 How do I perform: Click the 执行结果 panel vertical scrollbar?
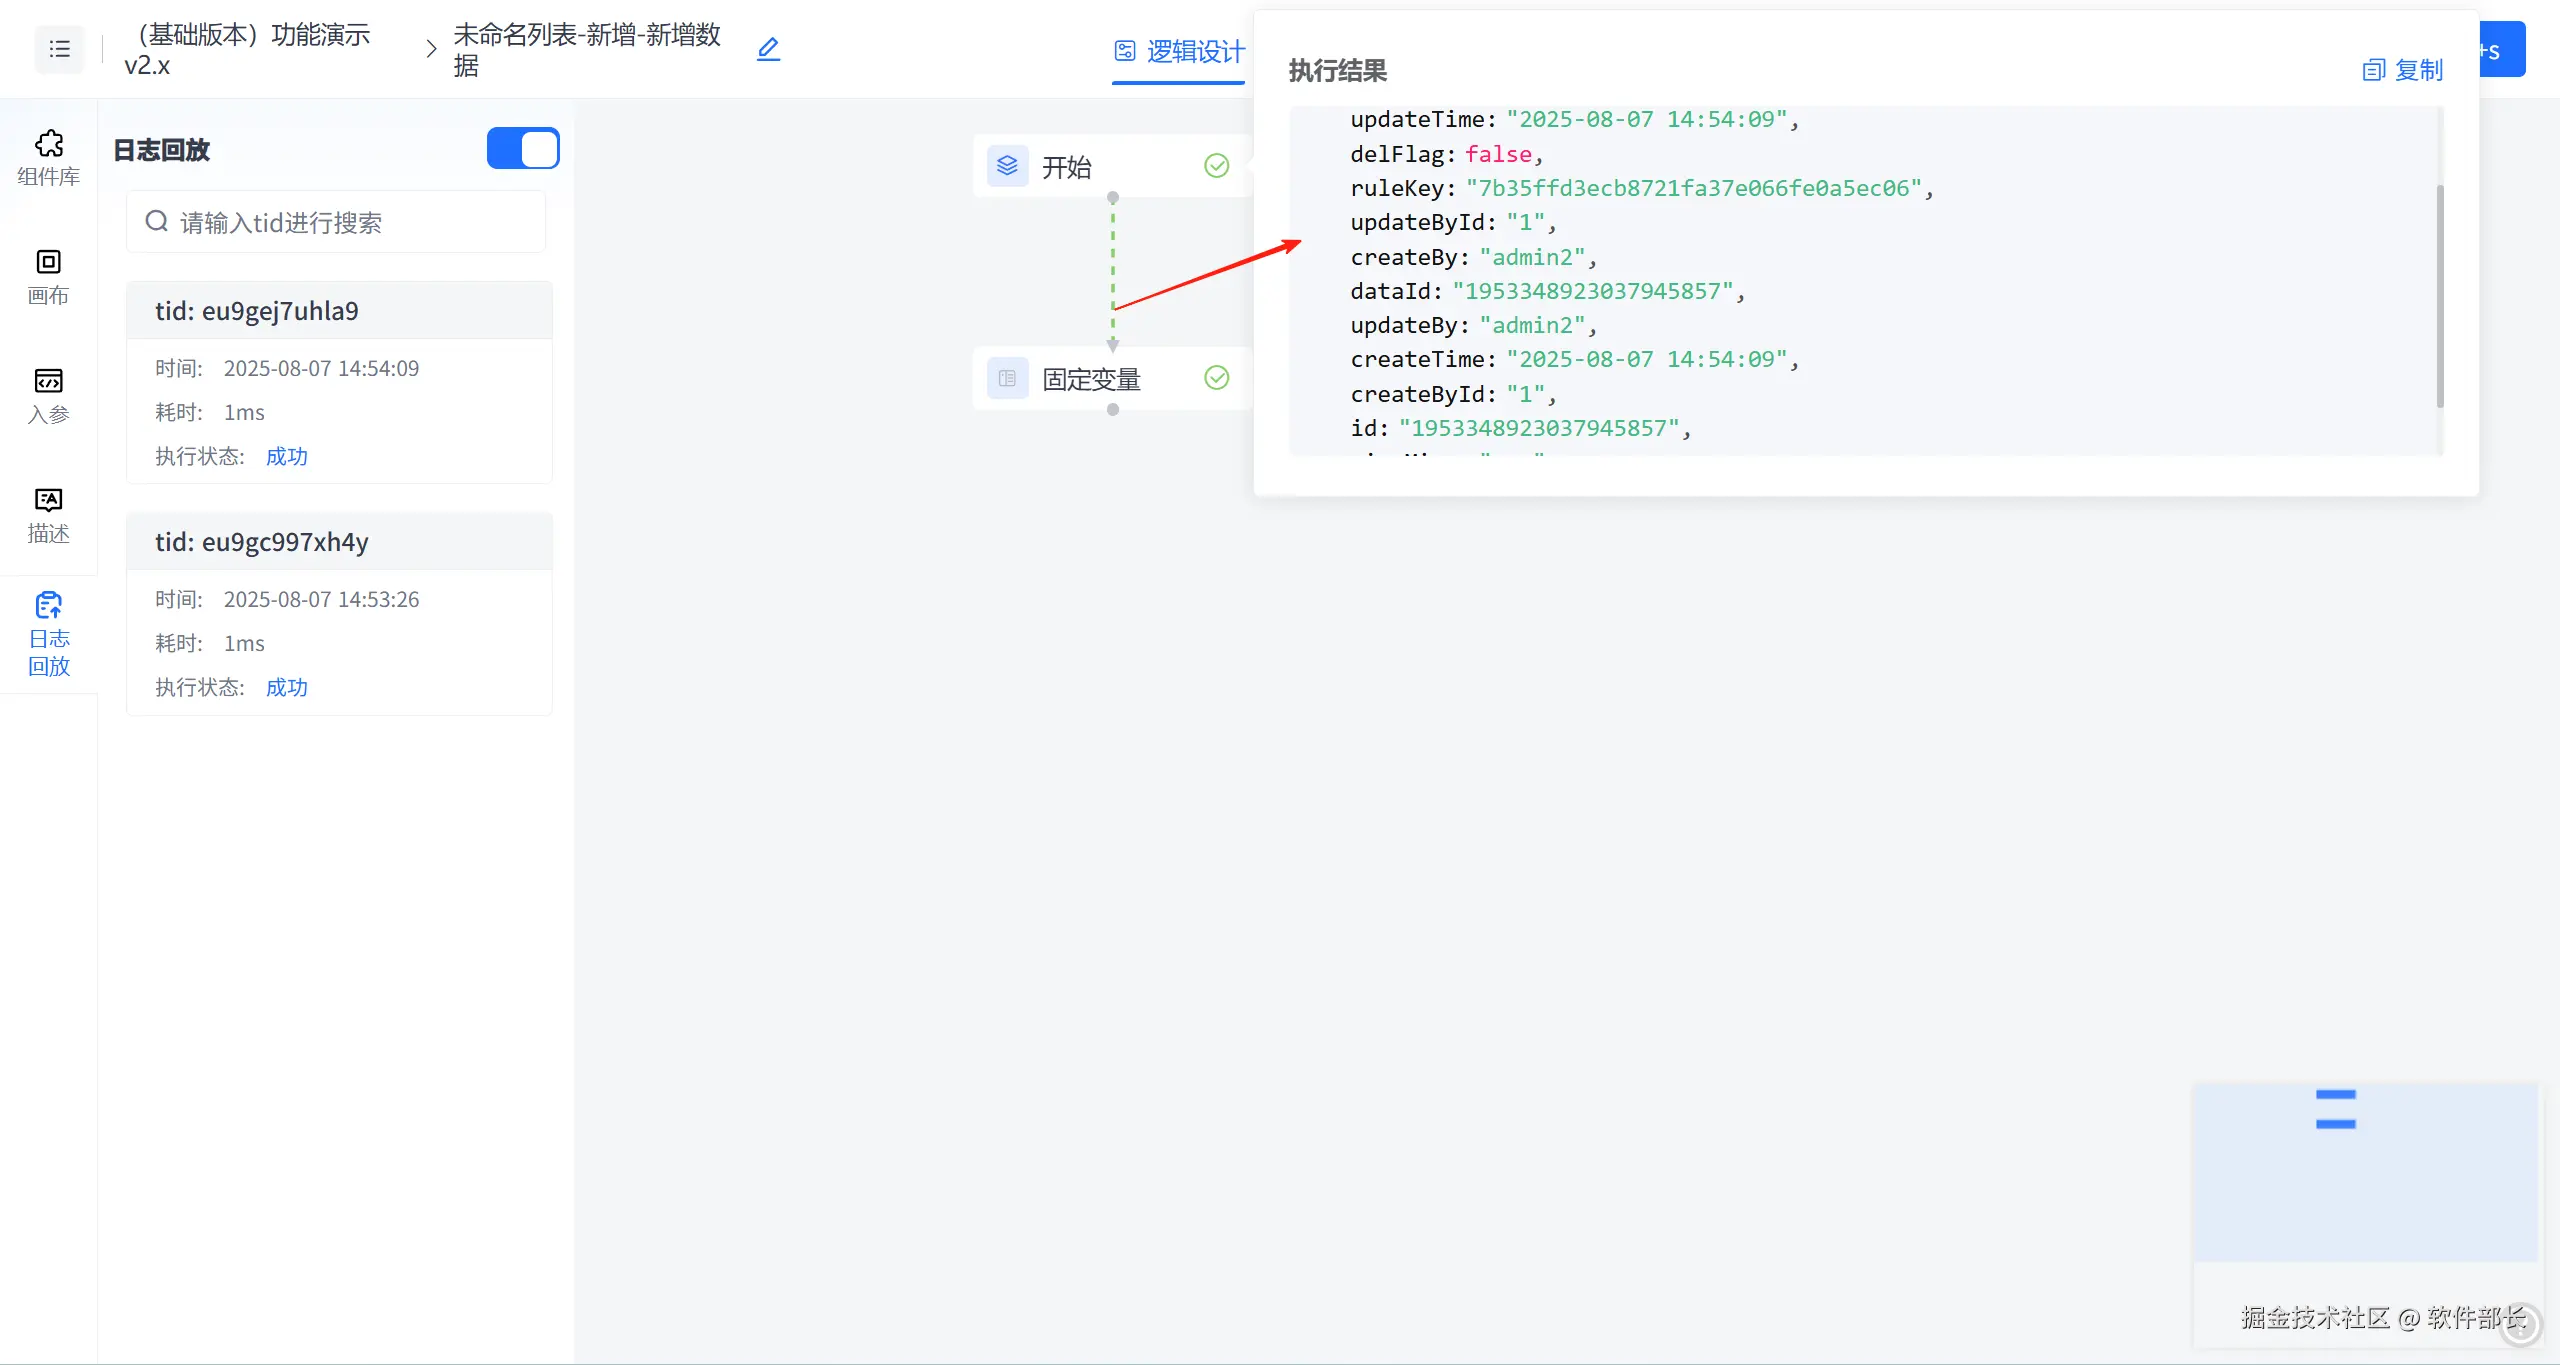pos(2440,296)
